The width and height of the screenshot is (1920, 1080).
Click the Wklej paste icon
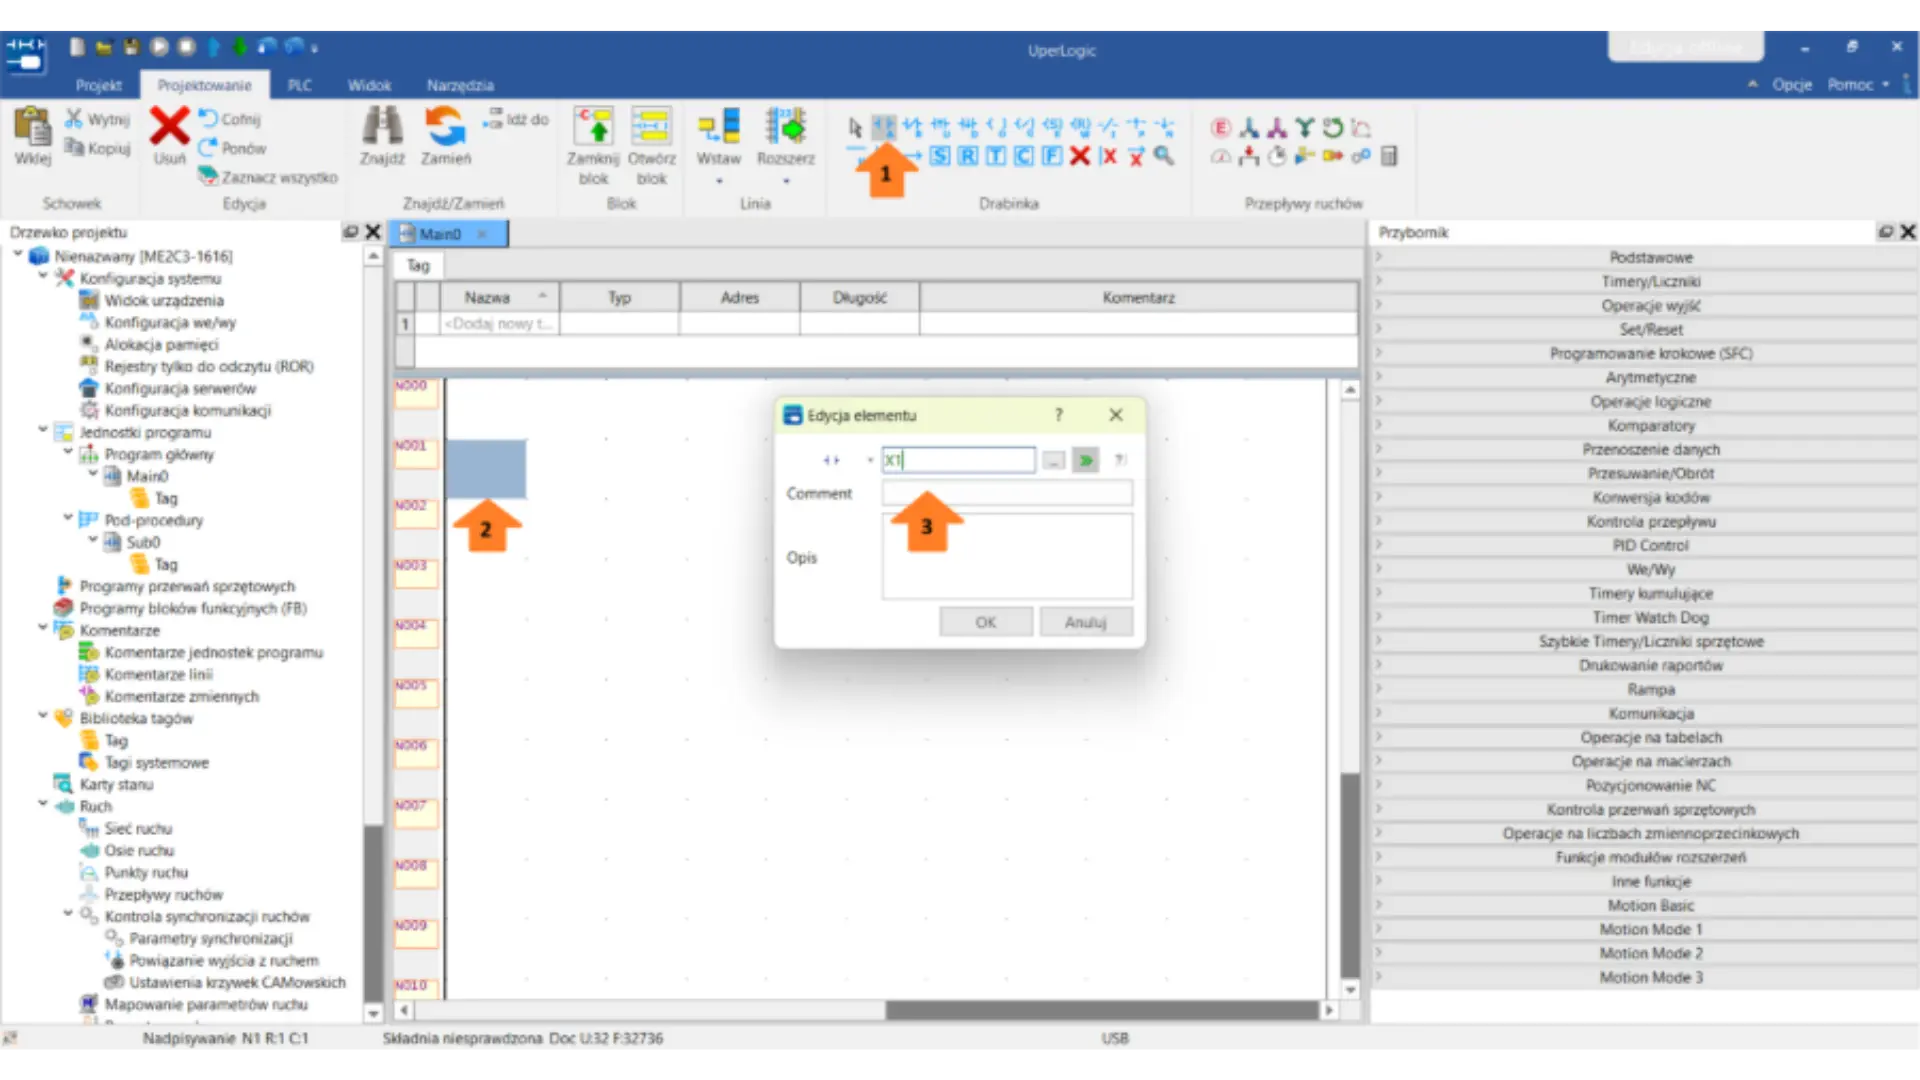pos(32,127)
